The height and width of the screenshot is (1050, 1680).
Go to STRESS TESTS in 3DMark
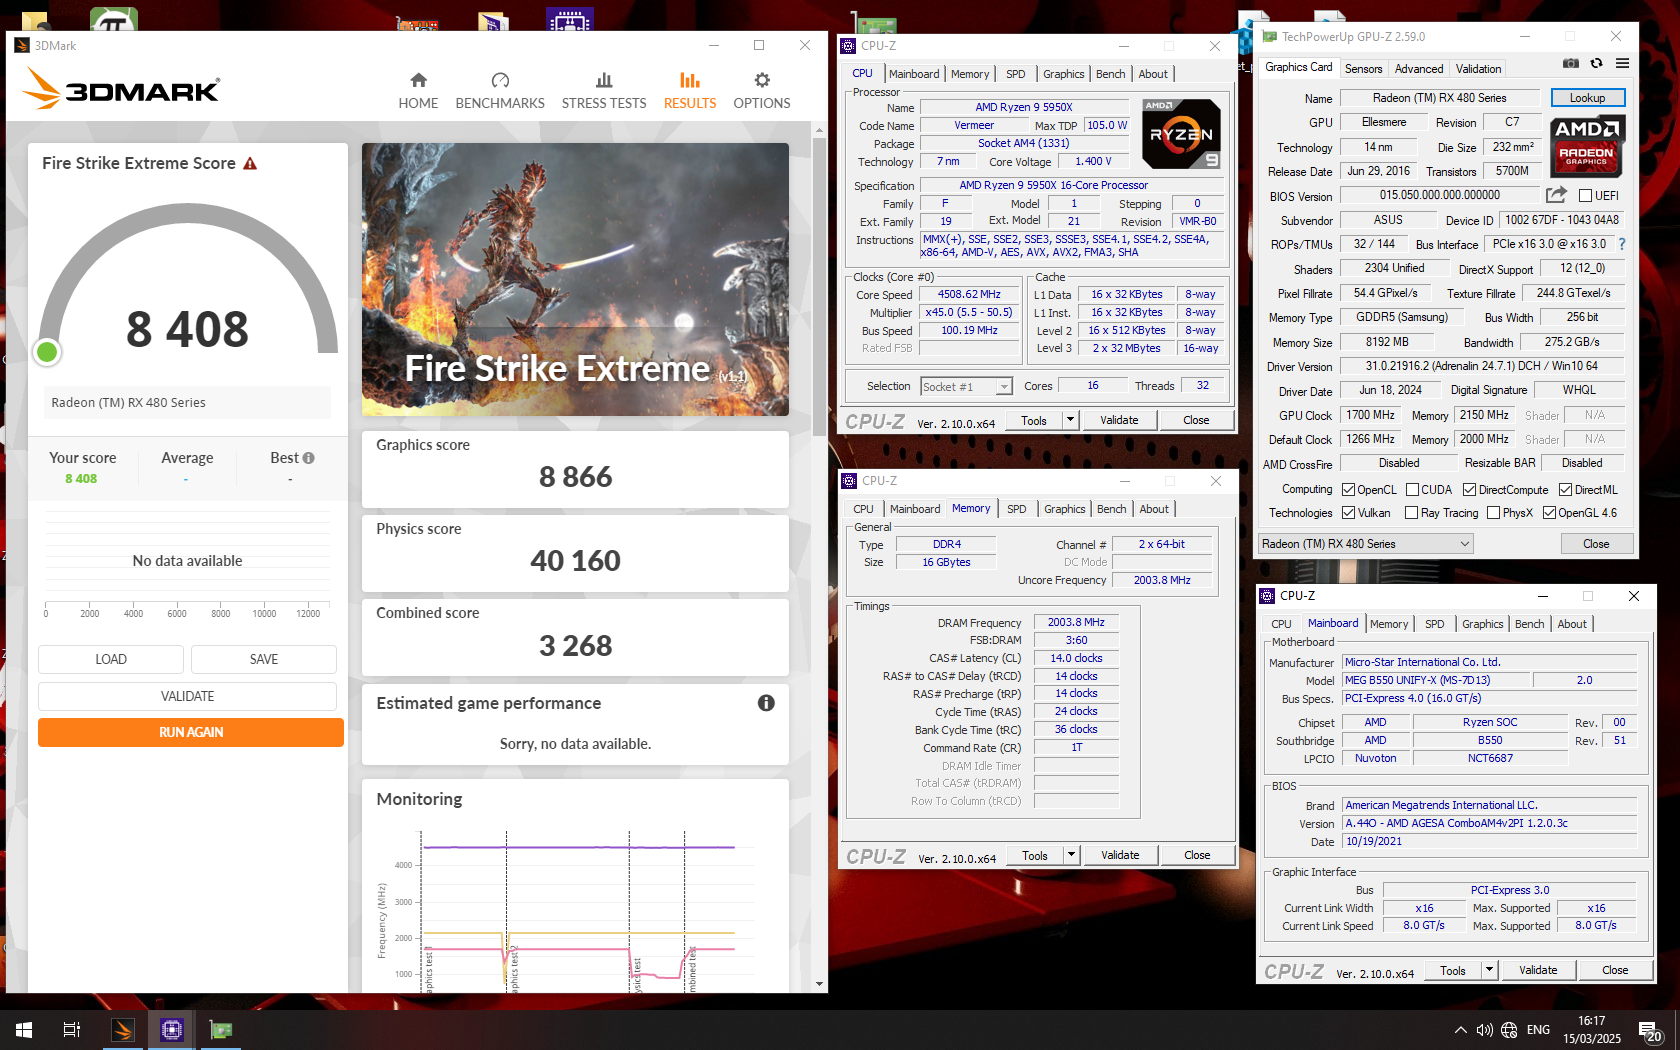[x=604, y=90]
